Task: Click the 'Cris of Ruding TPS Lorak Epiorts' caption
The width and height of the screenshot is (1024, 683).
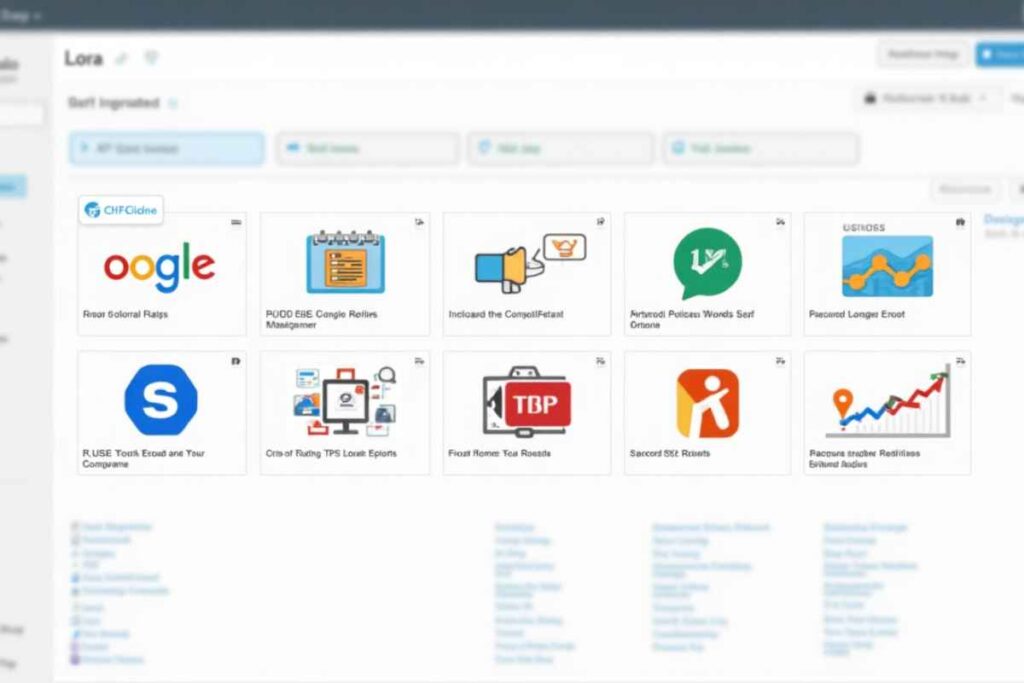Action: tap(331, 453)
